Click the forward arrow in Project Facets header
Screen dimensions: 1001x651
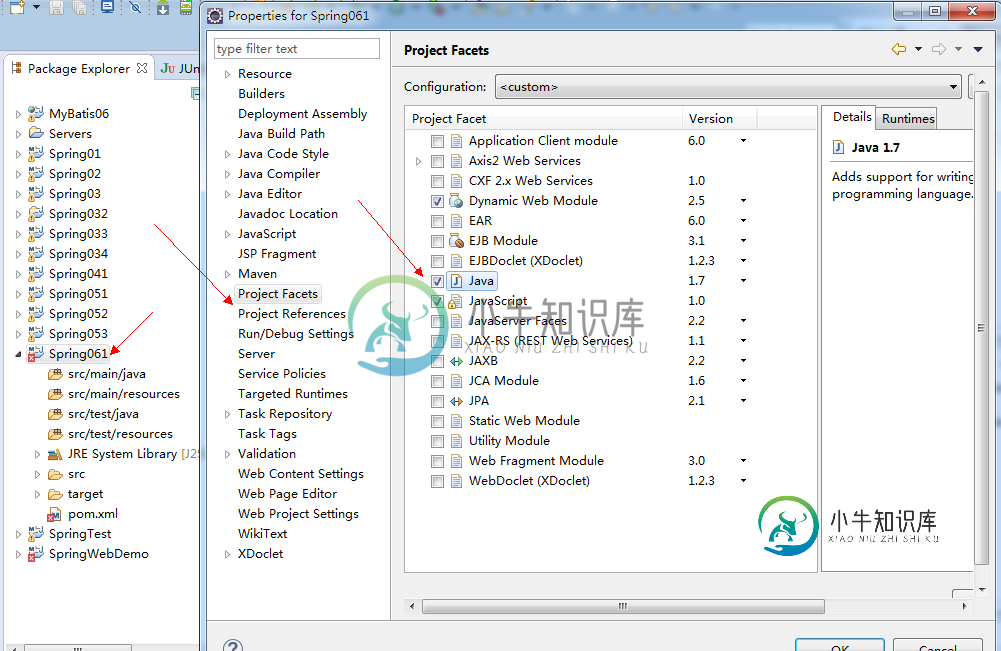click(938, 49)
